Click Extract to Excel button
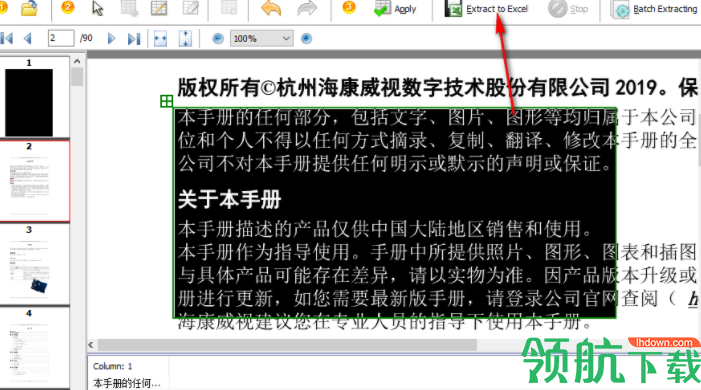701x390 pixels. click(x=486, y=9)
